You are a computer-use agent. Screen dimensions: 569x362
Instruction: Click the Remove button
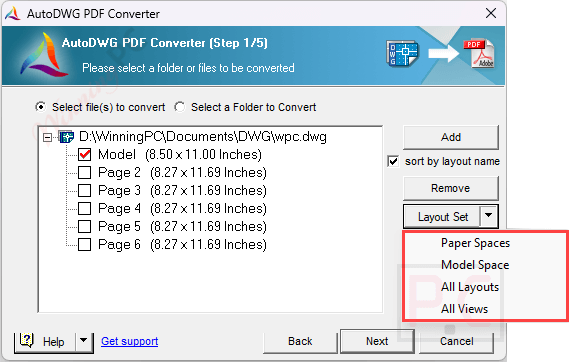(x=451, y=188)
